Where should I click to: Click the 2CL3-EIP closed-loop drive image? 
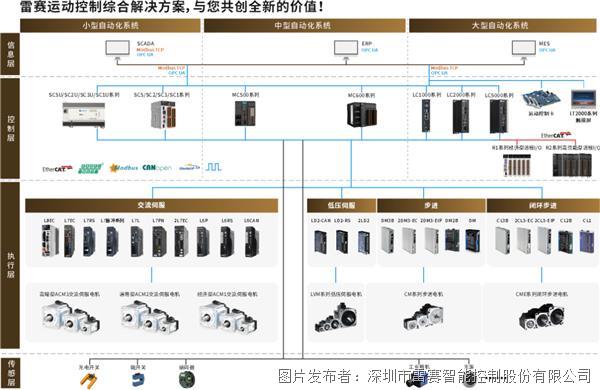545,240
